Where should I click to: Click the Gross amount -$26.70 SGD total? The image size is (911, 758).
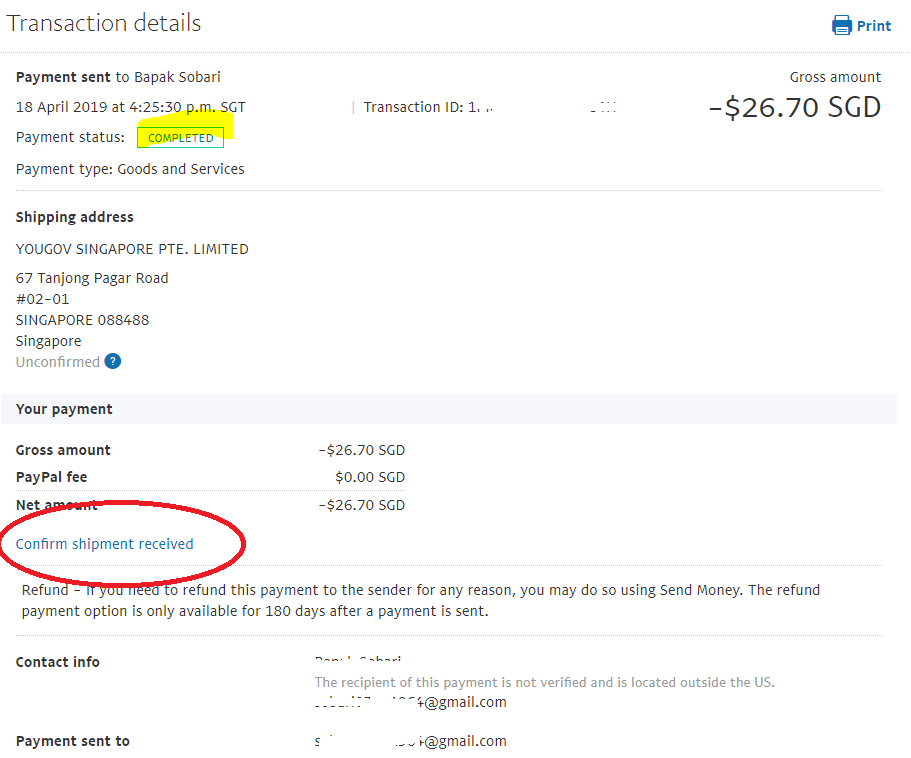pyautogui.click(x=795, y=107)
